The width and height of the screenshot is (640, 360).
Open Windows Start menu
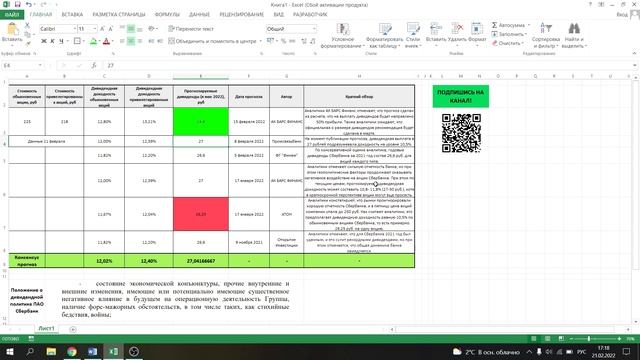[9, 351]
